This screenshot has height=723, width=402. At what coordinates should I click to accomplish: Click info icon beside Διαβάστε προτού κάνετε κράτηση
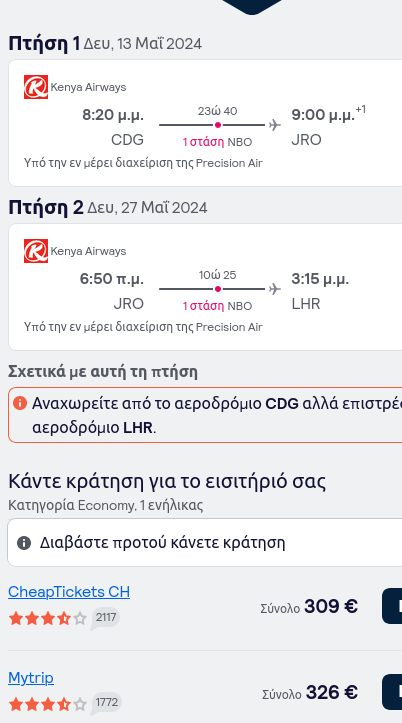pyautogui.click(x=24, y=543)
